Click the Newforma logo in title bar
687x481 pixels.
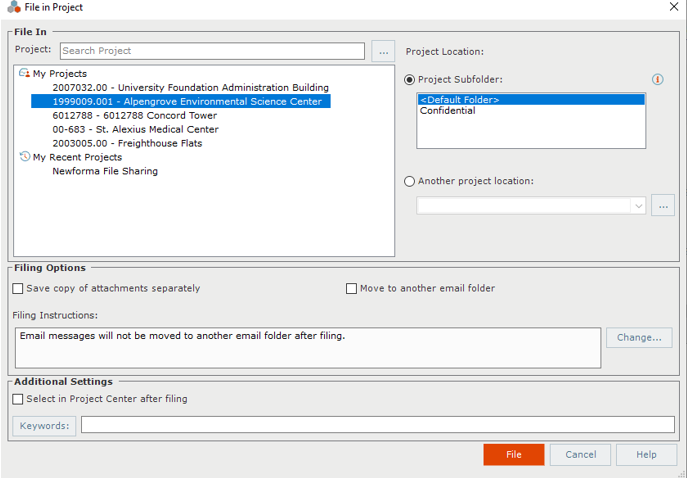pos(14,7)
